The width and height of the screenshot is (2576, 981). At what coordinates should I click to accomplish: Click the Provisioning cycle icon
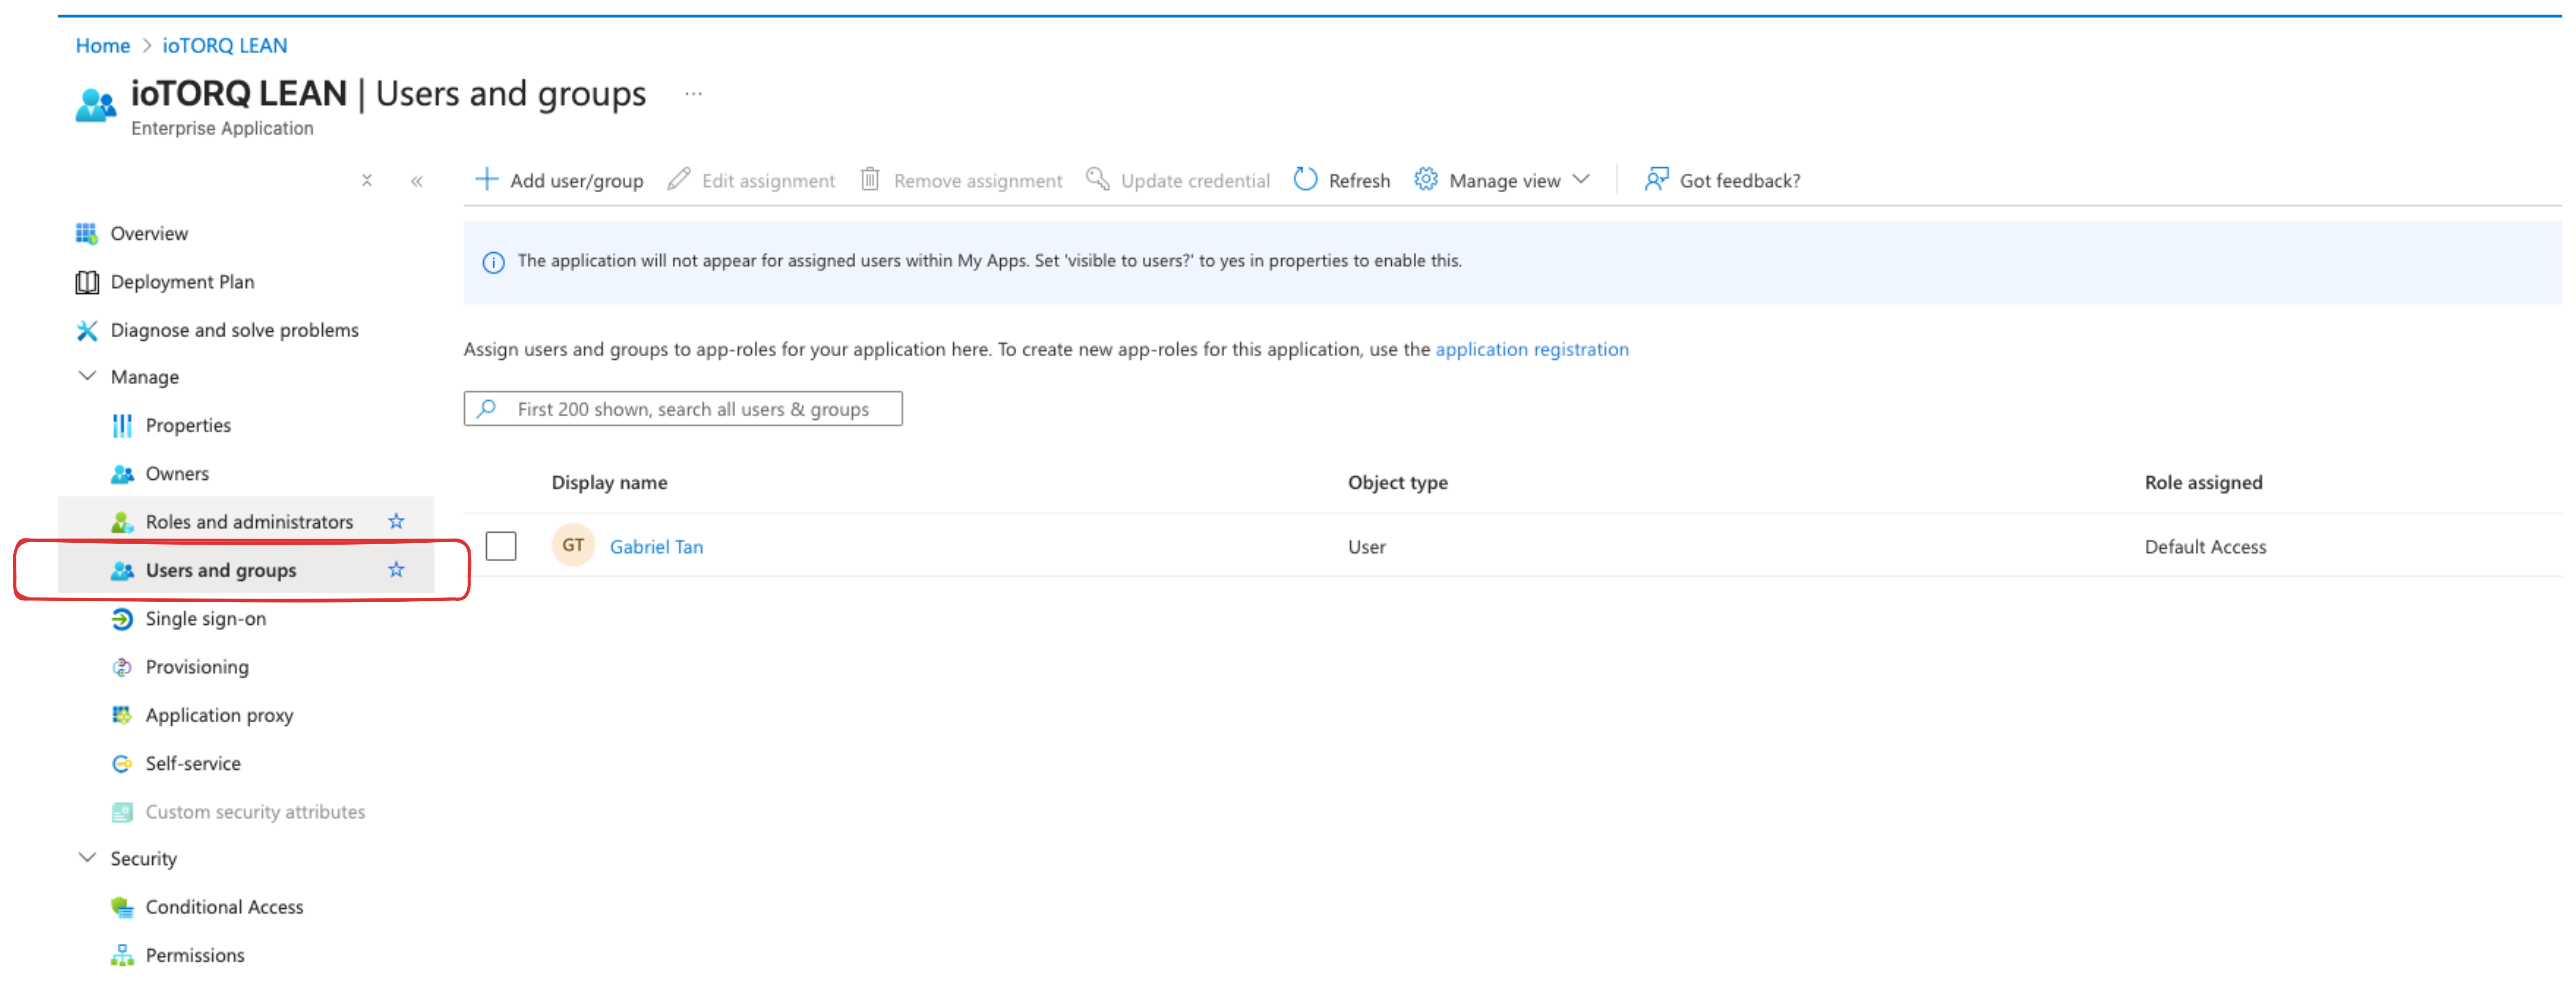click(x=122, y=667)
